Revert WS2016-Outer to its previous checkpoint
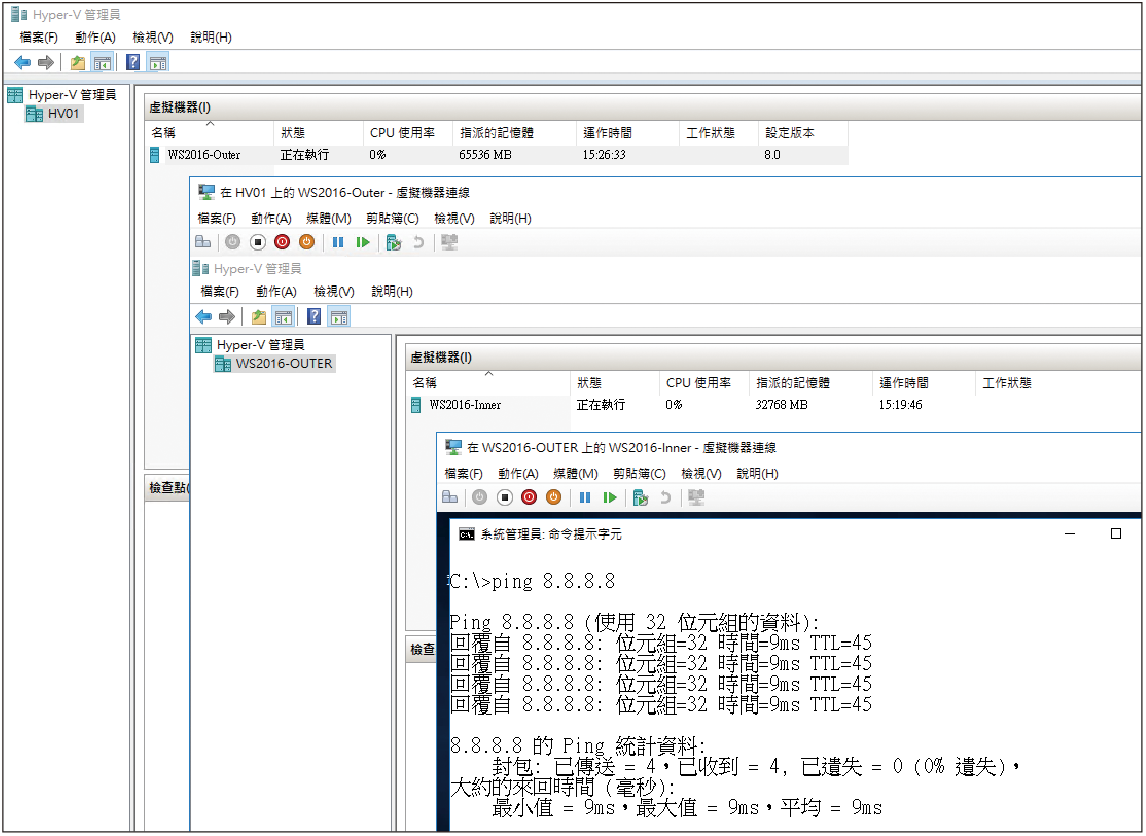This screenshot has height=836, width=1146. coord(419,242)
